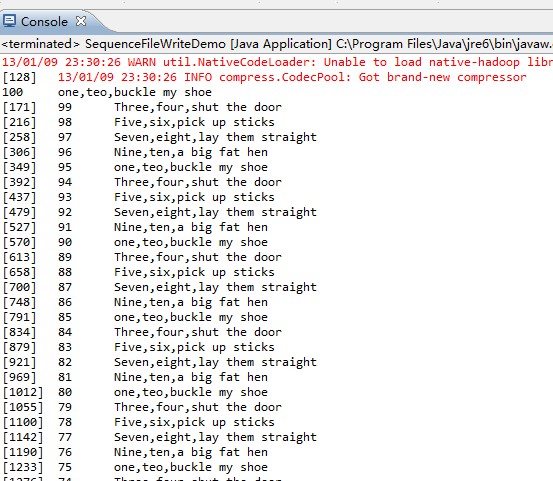Click the row with position [1142]
553x481 pixels.
tap(160, 437)
